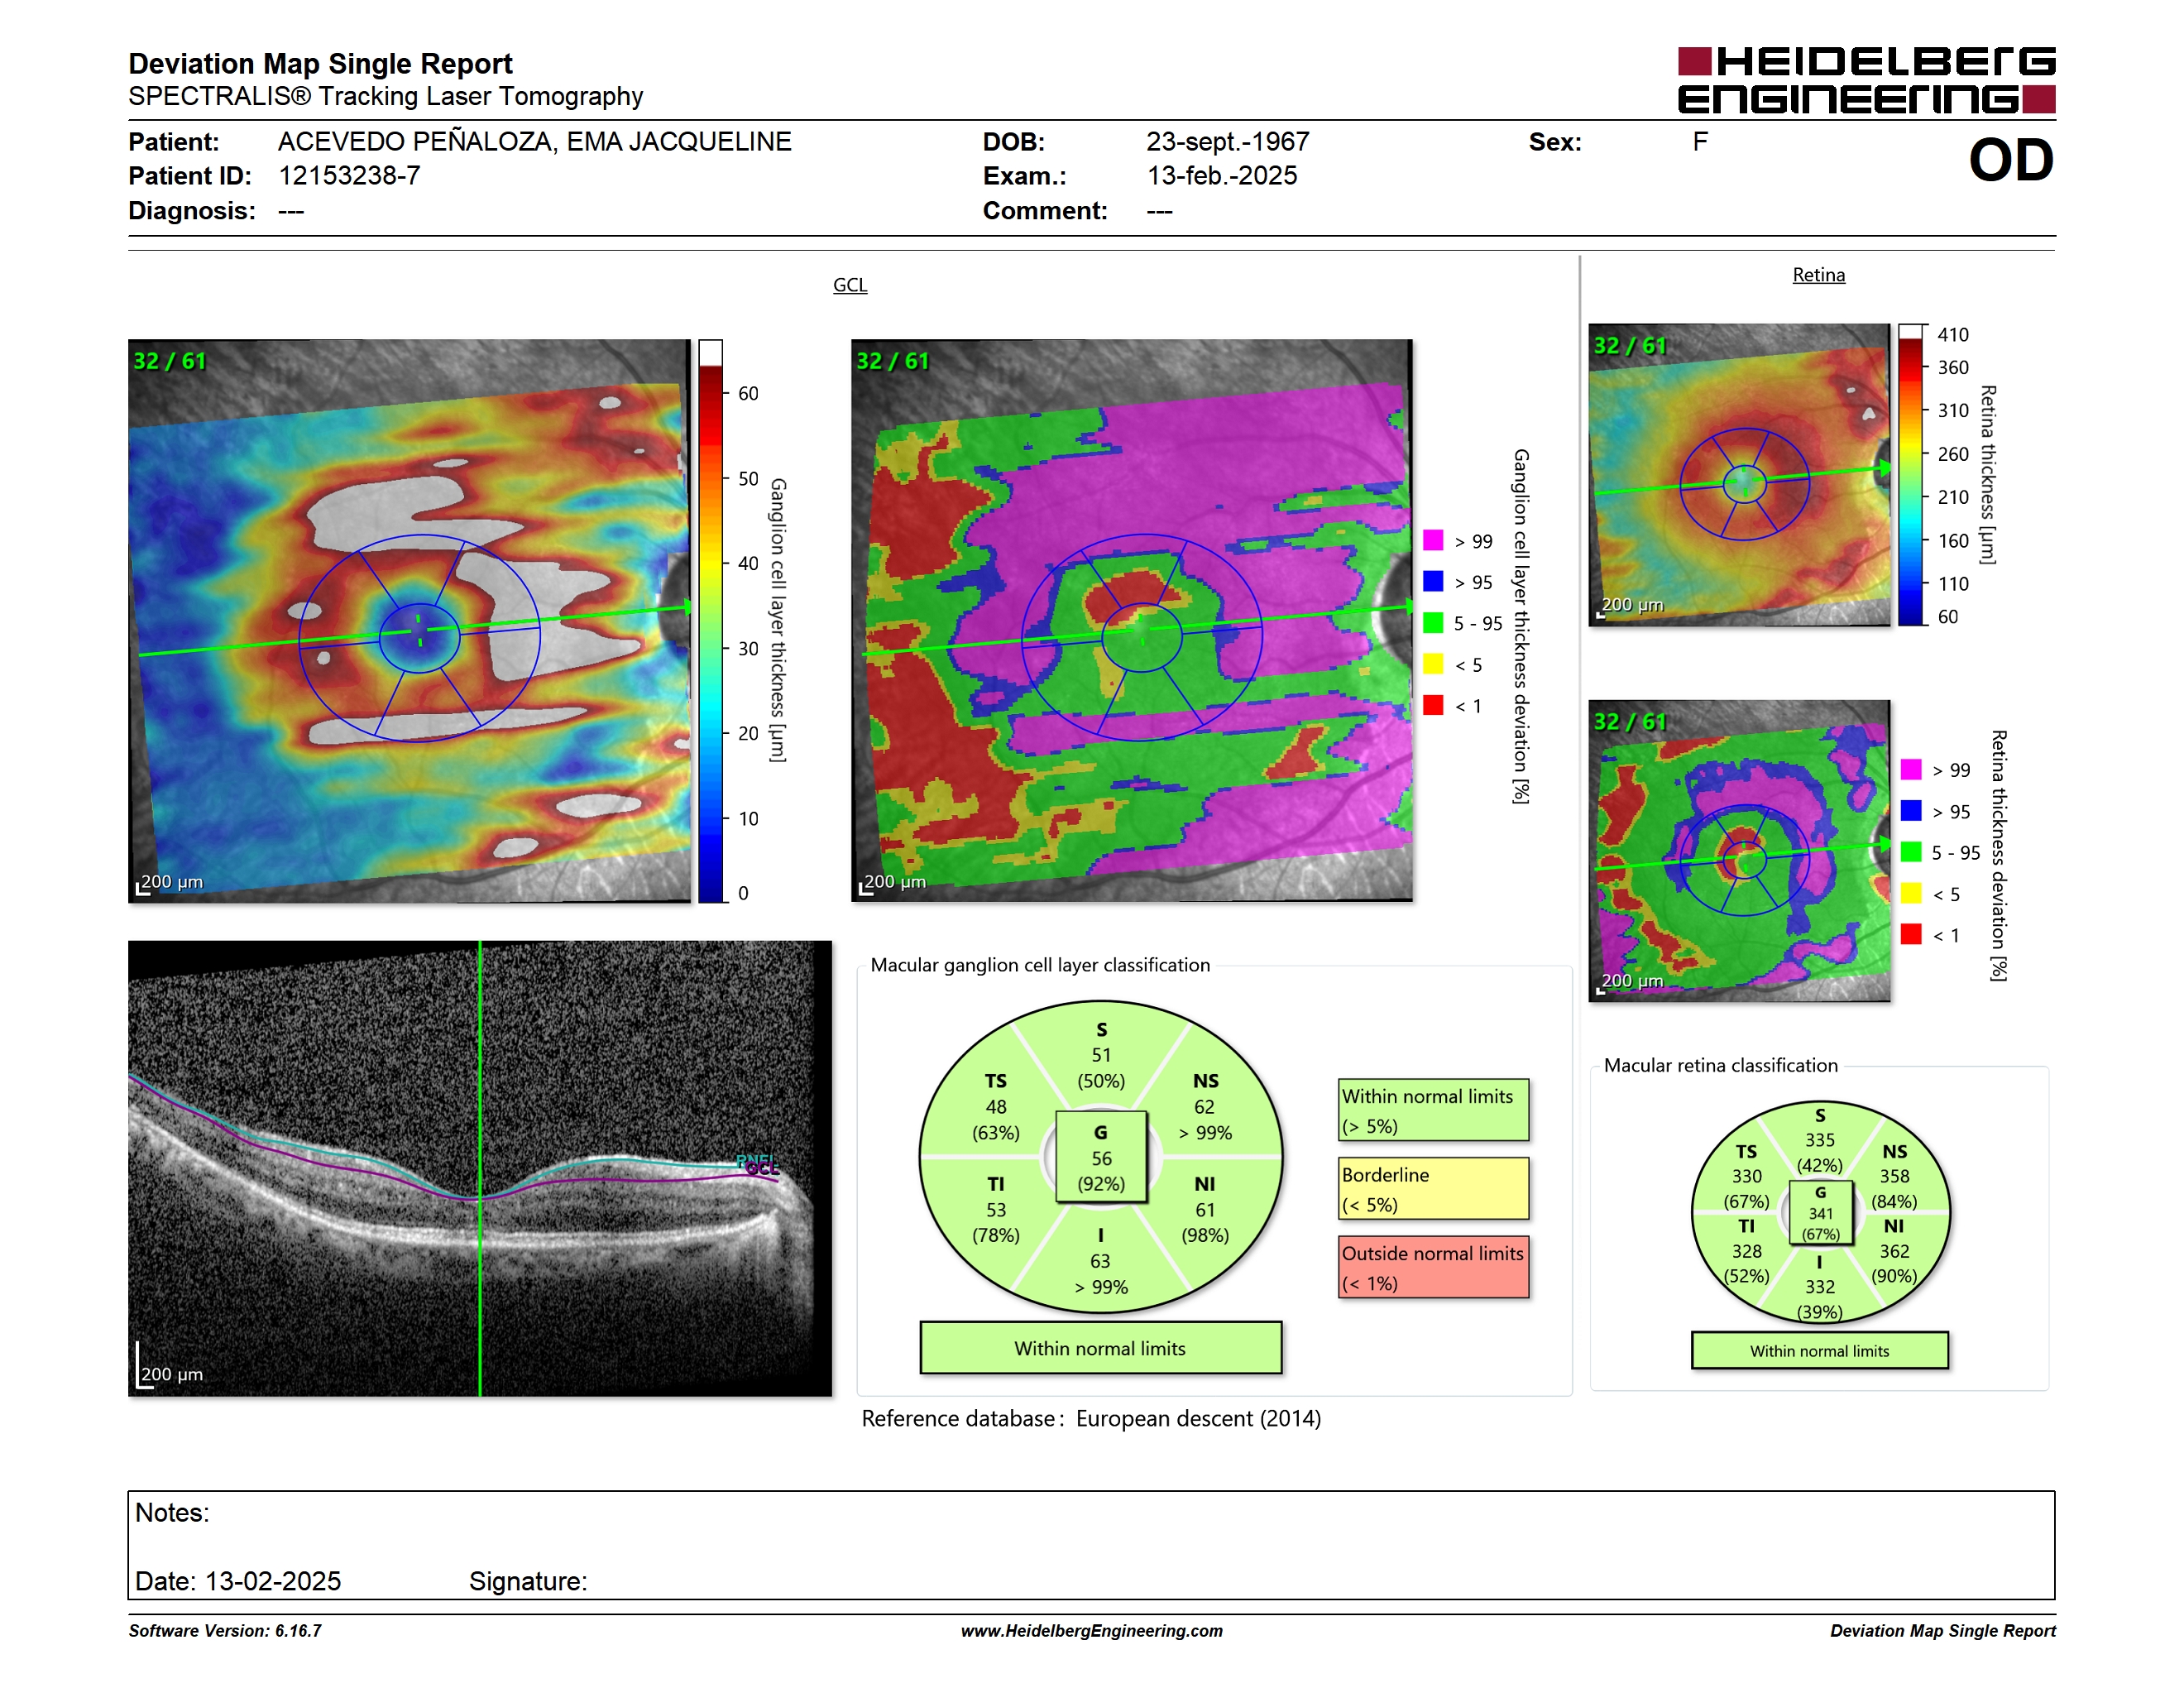Click the GCL sector NS 62 >99%
Viewport: 2184px width, 1688px height.
click(1205, 1106)
